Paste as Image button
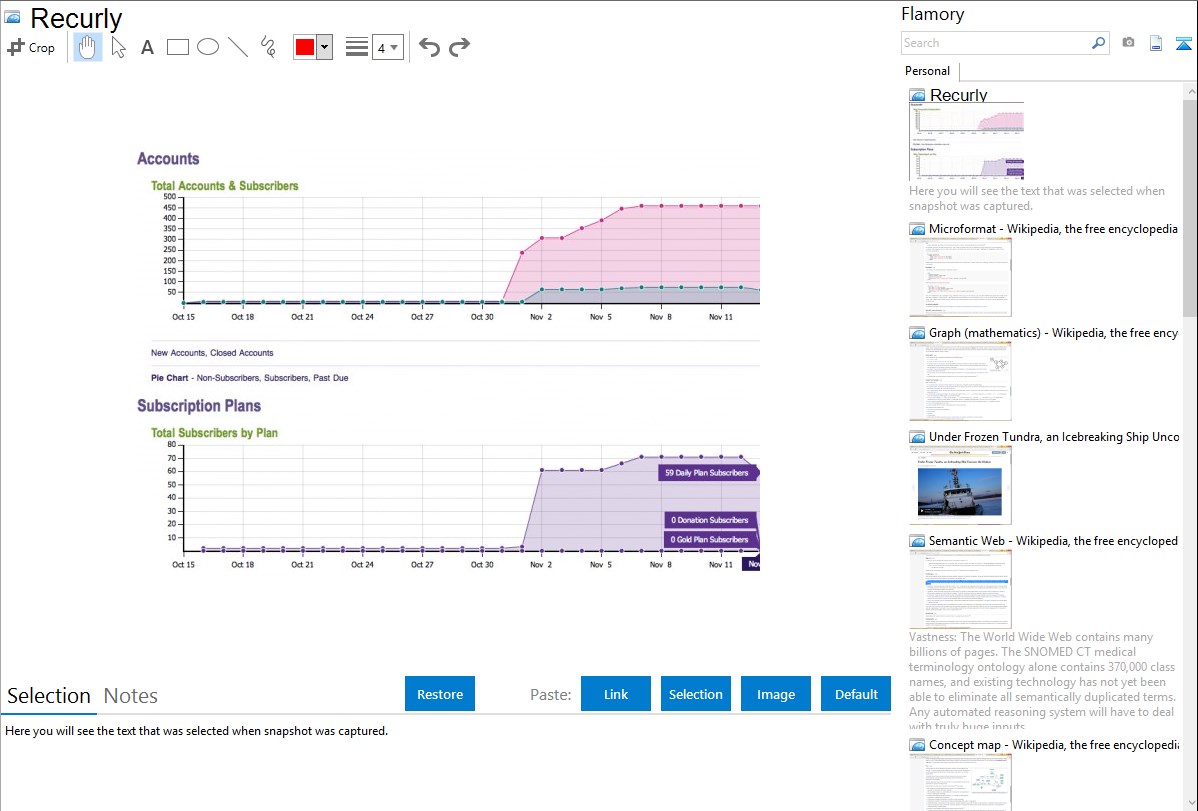 [x=775, y=694]
